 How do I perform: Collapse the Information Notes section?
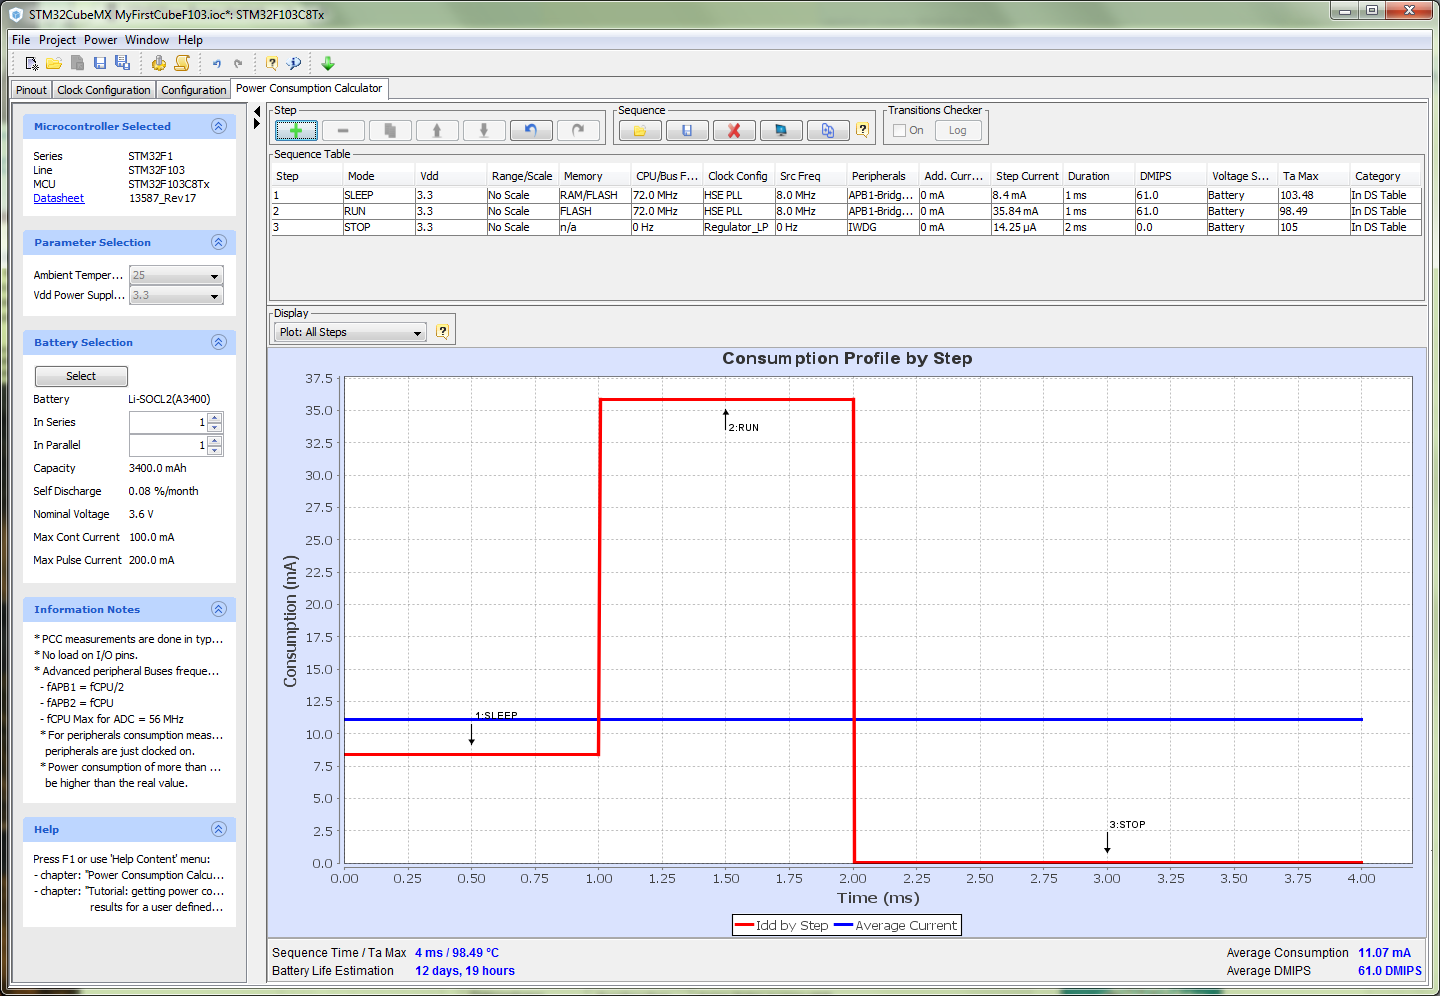coord(219,609)
